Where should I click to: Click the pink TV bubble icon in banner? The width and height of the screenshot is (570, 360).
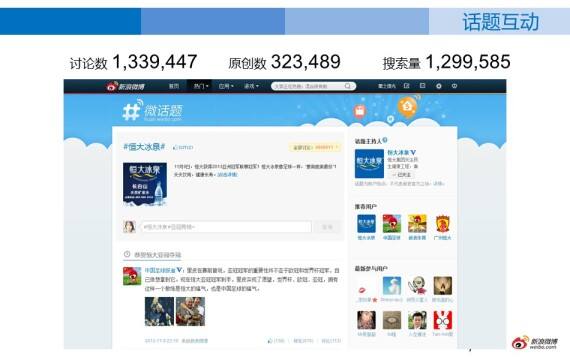[x=360, y=111]
